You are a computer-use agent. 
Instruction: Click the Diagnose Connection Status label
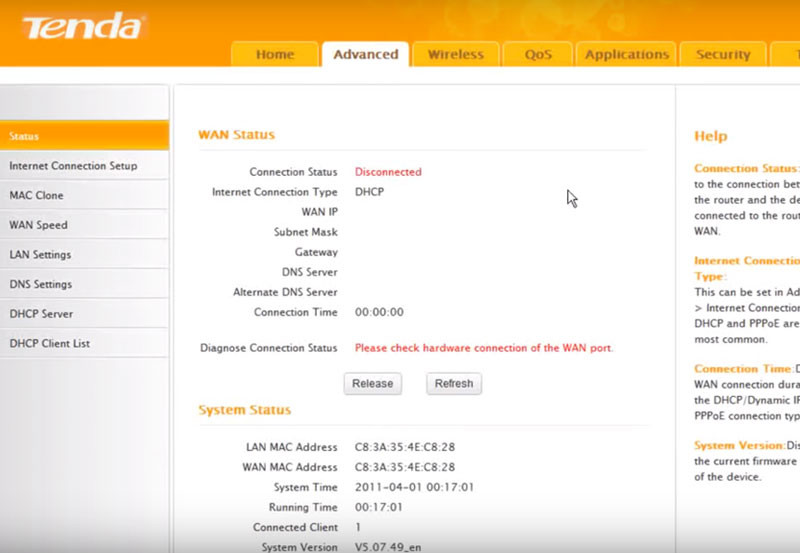tap(268, 348)
